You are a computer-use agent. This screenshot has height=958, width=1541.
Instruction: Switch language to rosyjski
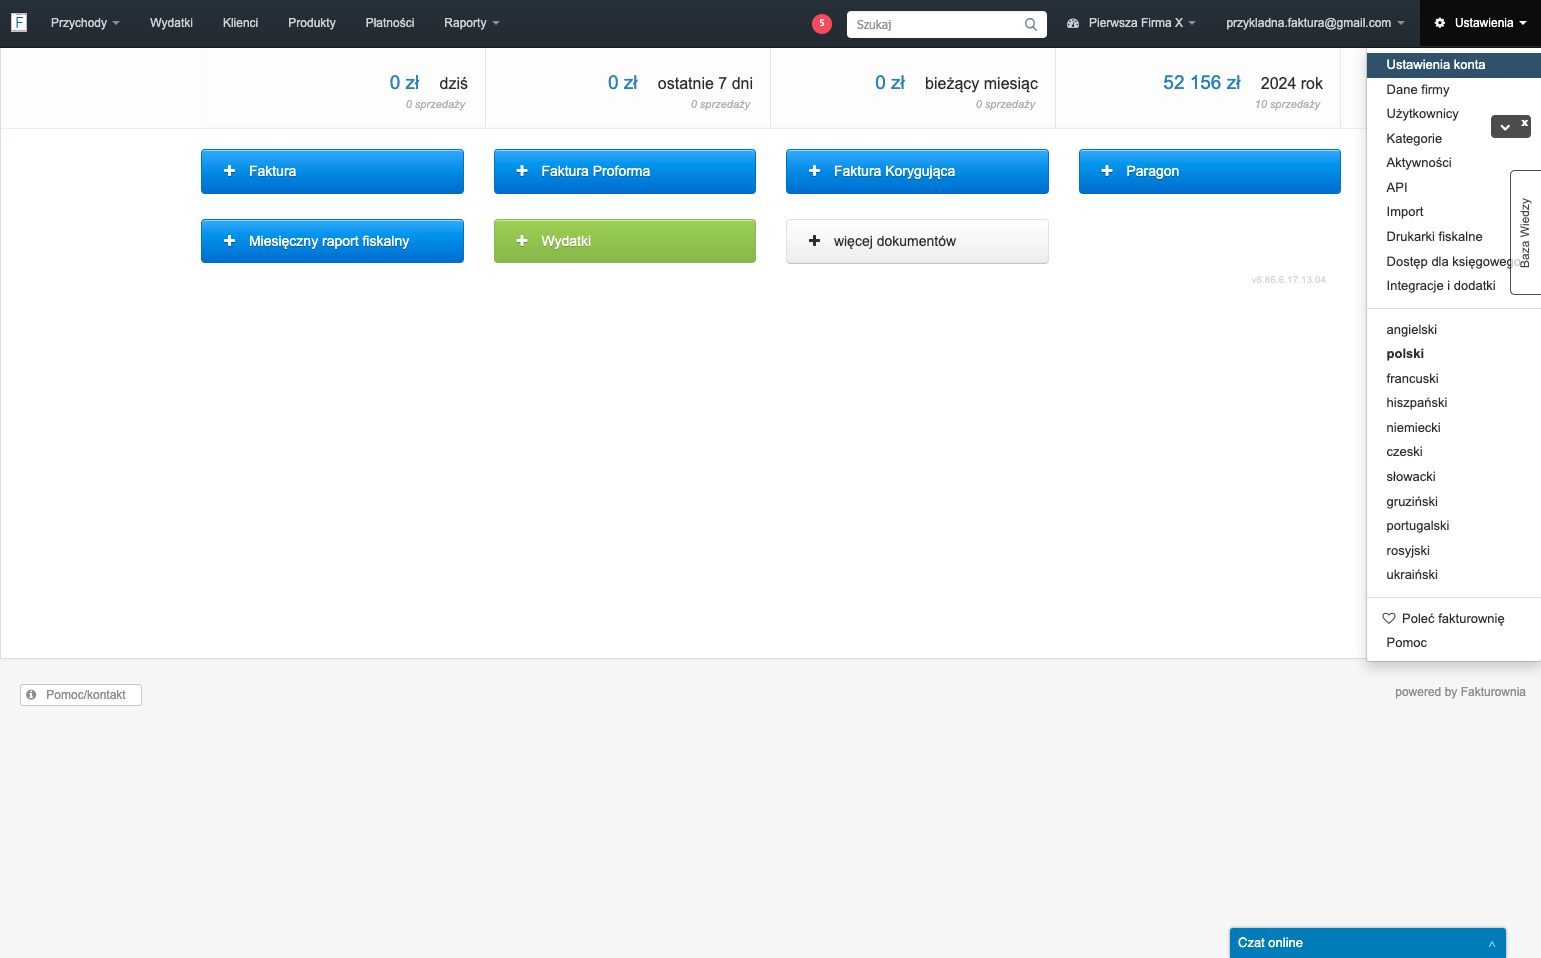point(1453,550)
